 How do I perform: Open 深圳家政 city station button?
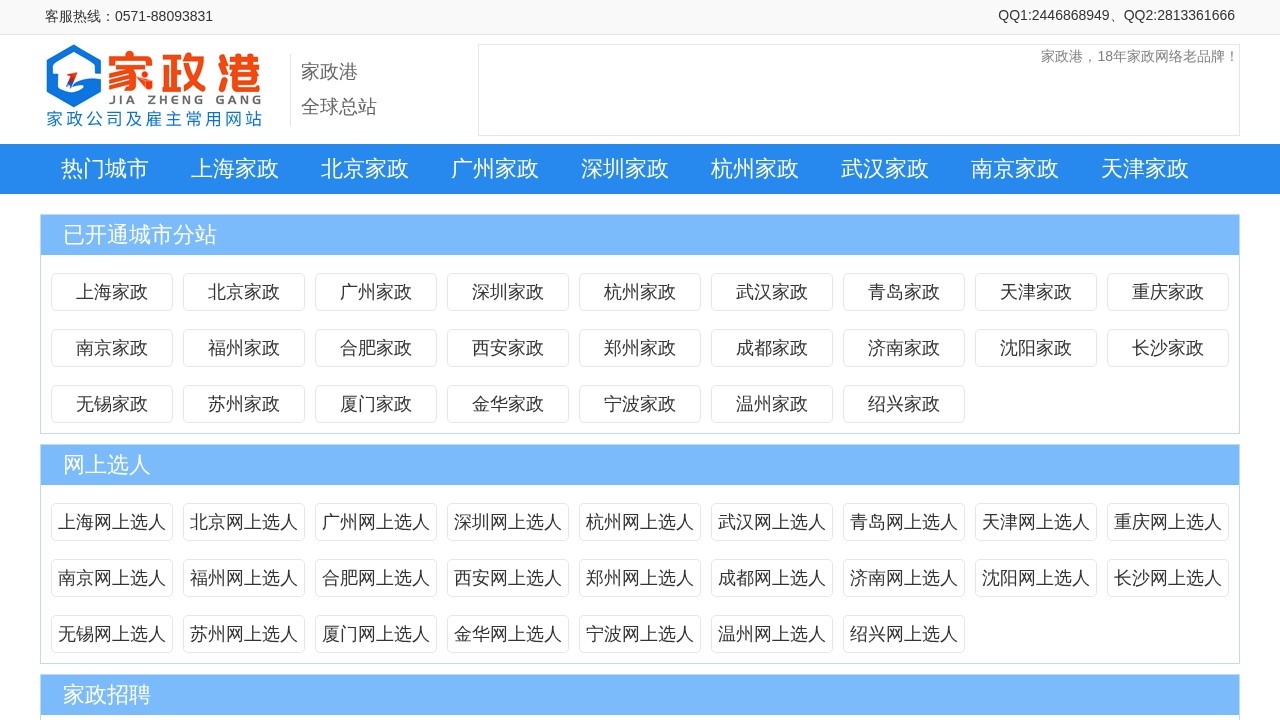[x=508, y=292]
